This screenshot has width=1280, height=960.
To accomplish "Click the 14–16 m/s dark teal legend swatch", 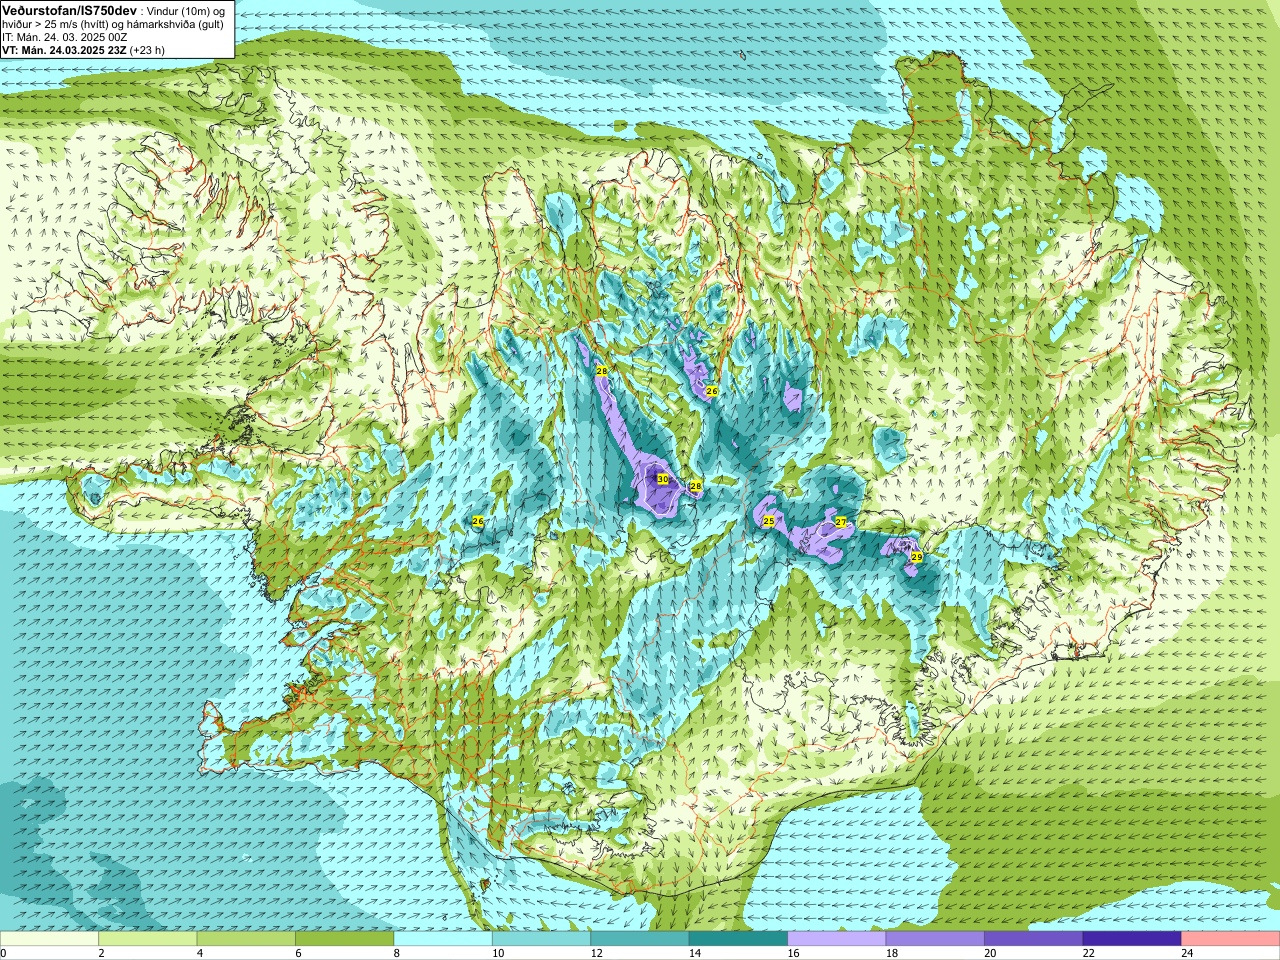I will click(738, 939).
